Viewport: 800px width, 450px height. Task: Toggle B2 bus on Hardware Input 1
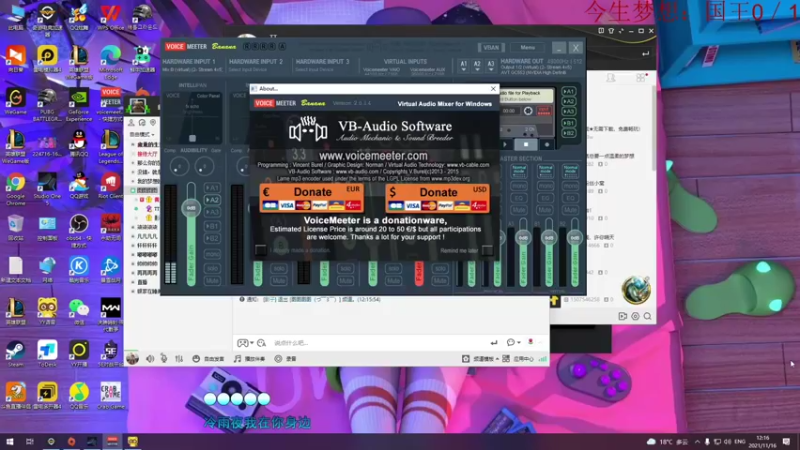point(212,238)
